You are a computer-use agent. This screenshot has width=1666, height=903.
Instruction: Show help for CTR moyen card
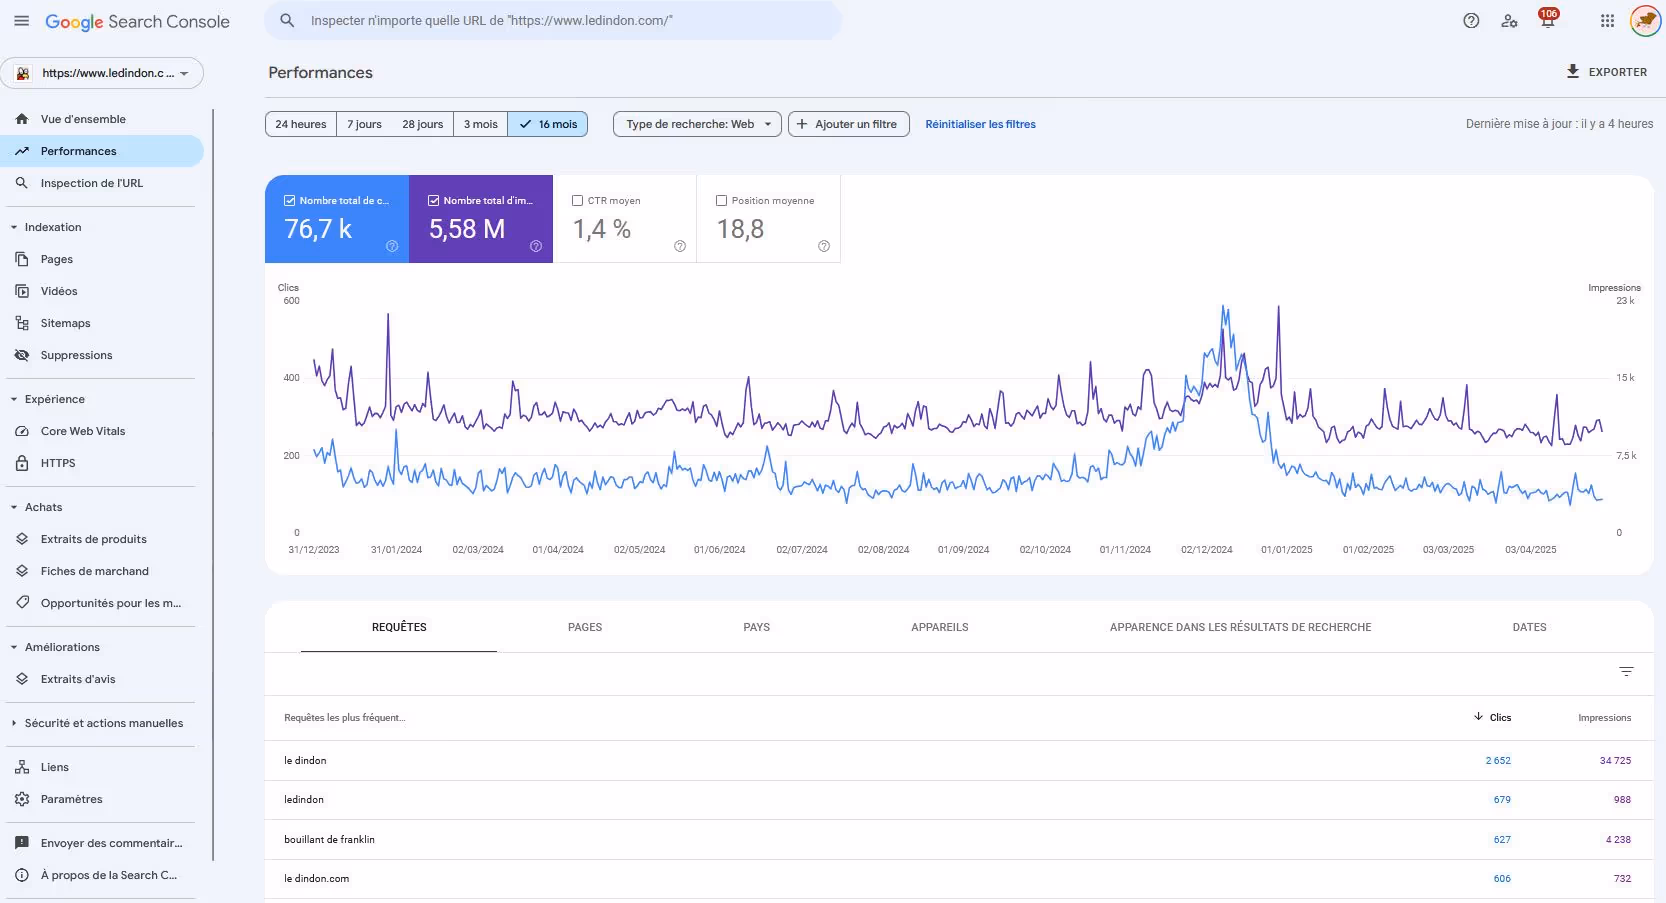tap(680, 246)
